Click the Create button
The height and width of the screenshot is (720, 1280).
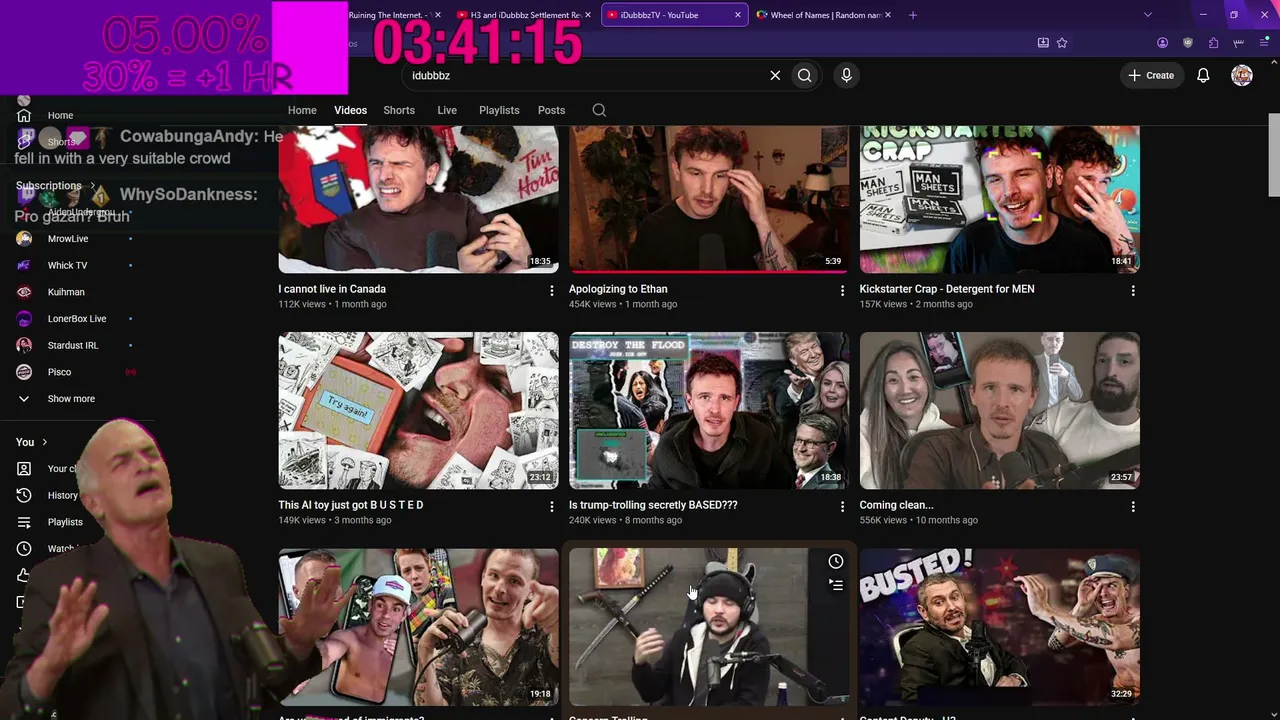pyautogui.click(x=1151, y=75)
